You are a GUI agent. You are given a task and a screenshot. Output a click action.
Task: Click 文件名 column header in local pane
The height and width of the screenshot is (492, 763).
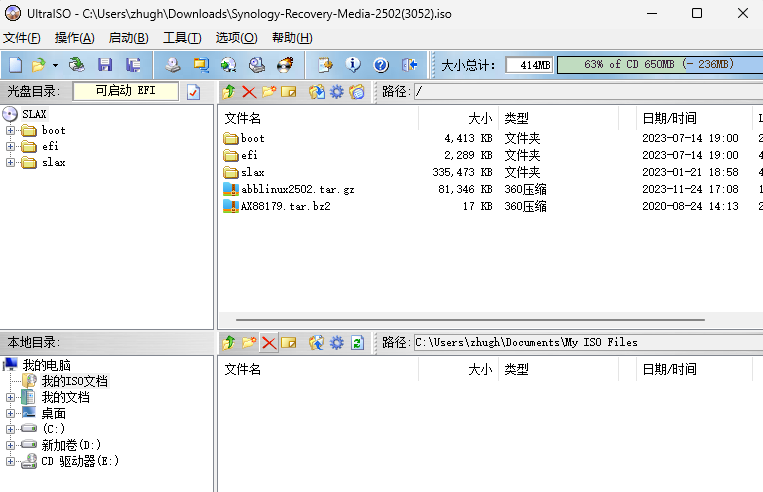[x=318, y=369]
